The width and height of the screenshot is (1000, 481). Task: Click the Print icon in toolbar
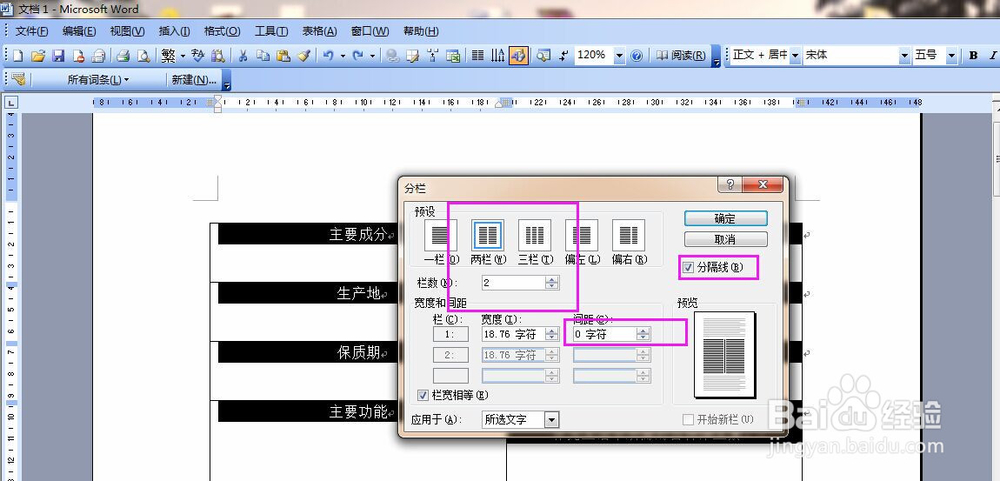point(123,56)
